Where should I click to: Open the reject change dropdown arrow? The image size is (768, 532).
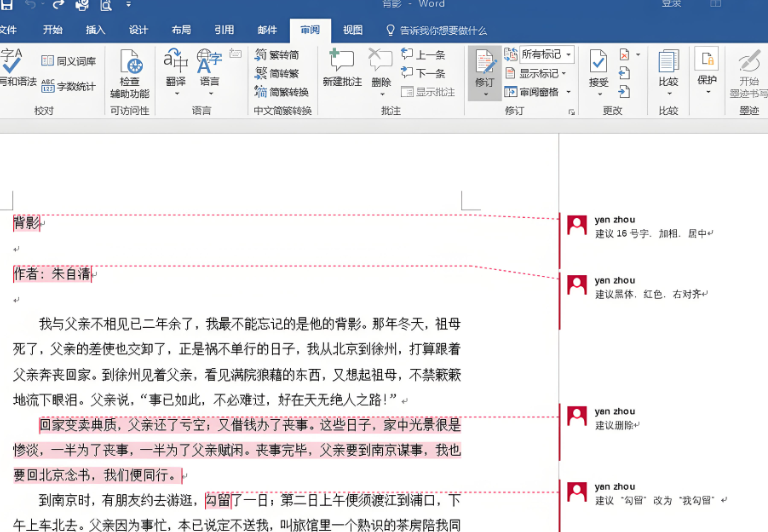[x=638, y=54]
